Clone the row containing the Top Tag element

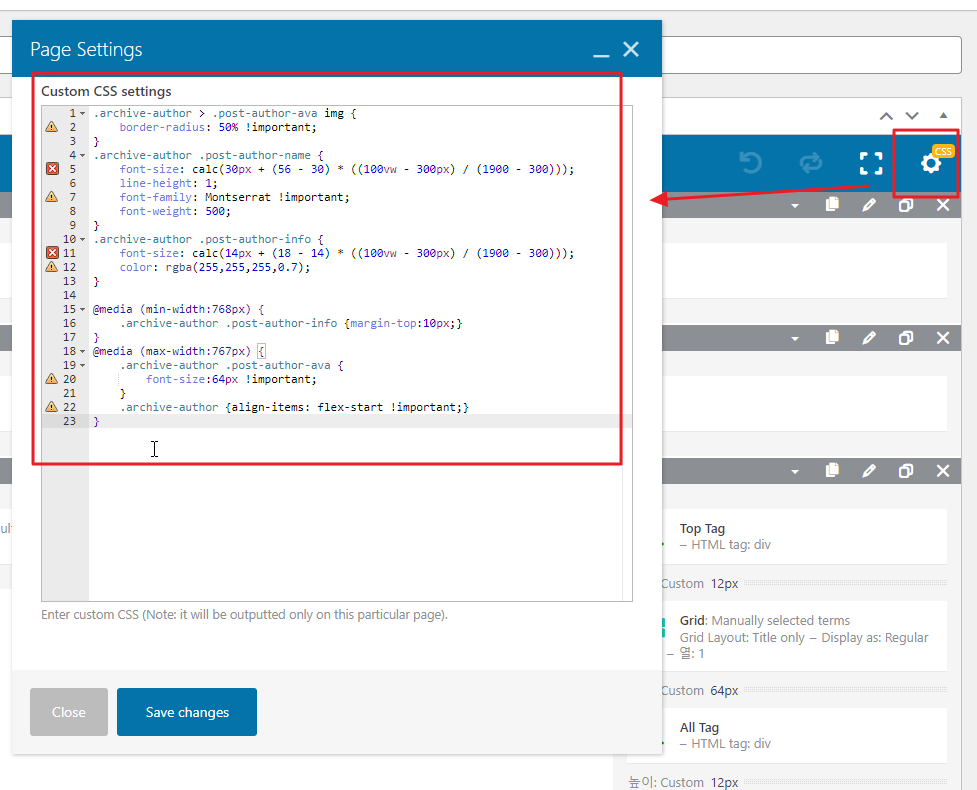pos(906,470)
